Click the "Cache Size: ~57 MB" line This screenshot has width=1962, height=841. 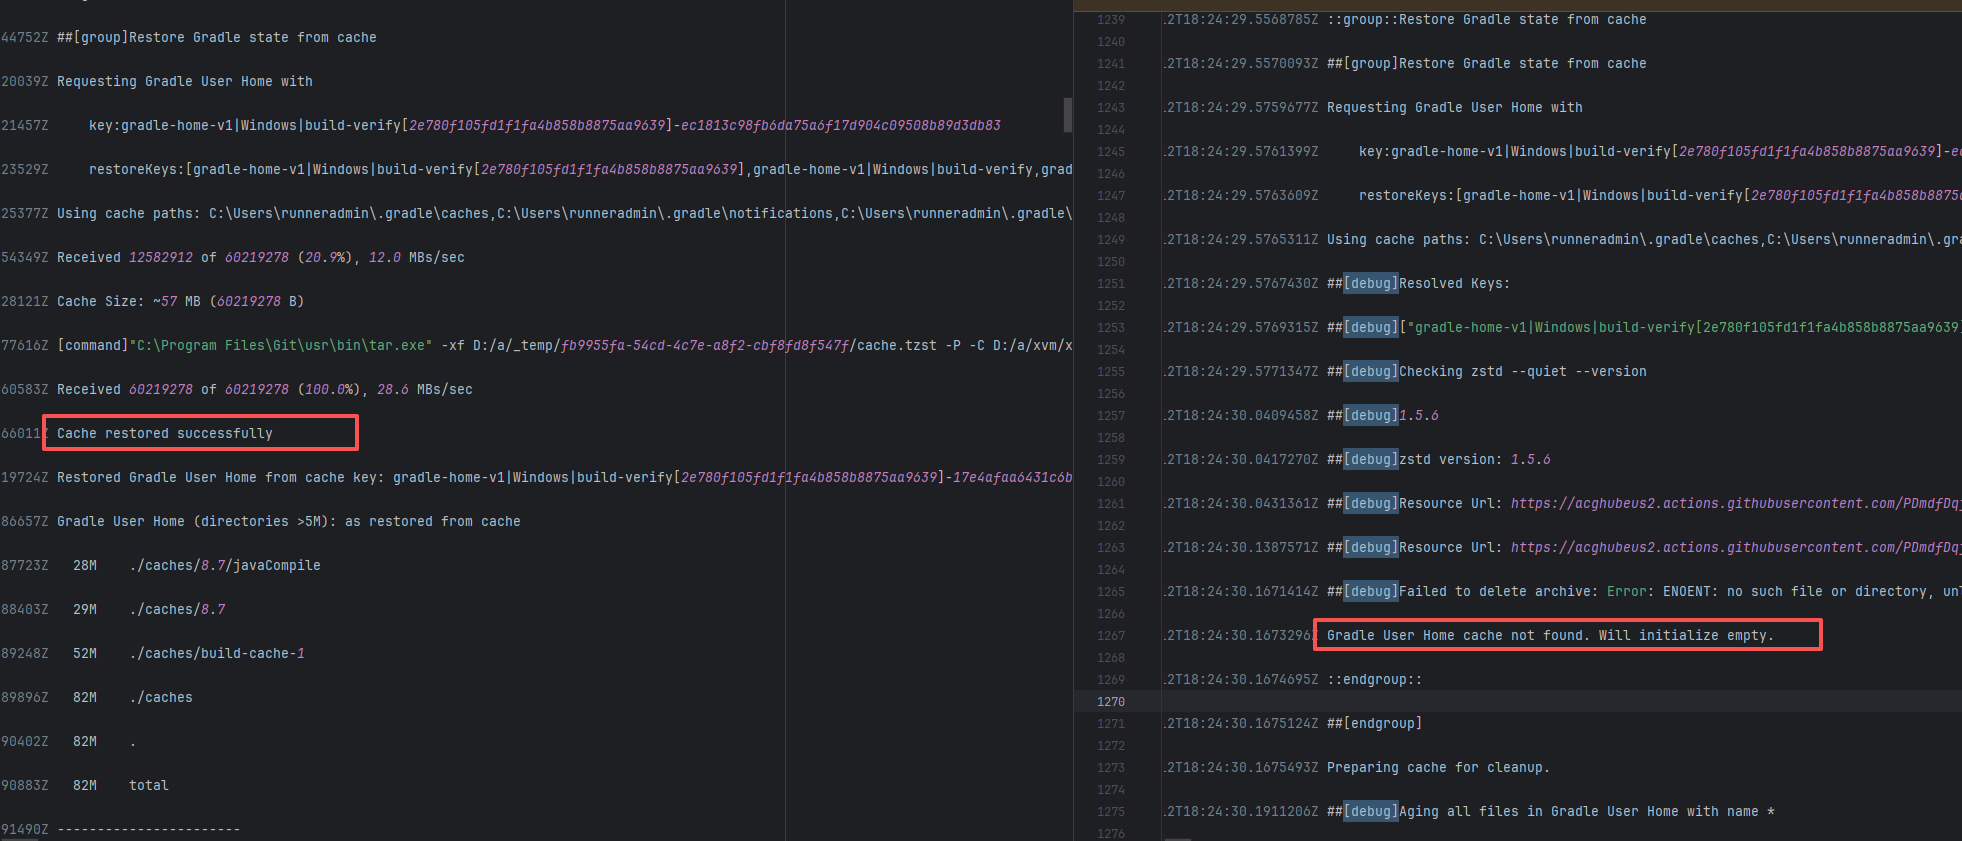coord(180,301)
